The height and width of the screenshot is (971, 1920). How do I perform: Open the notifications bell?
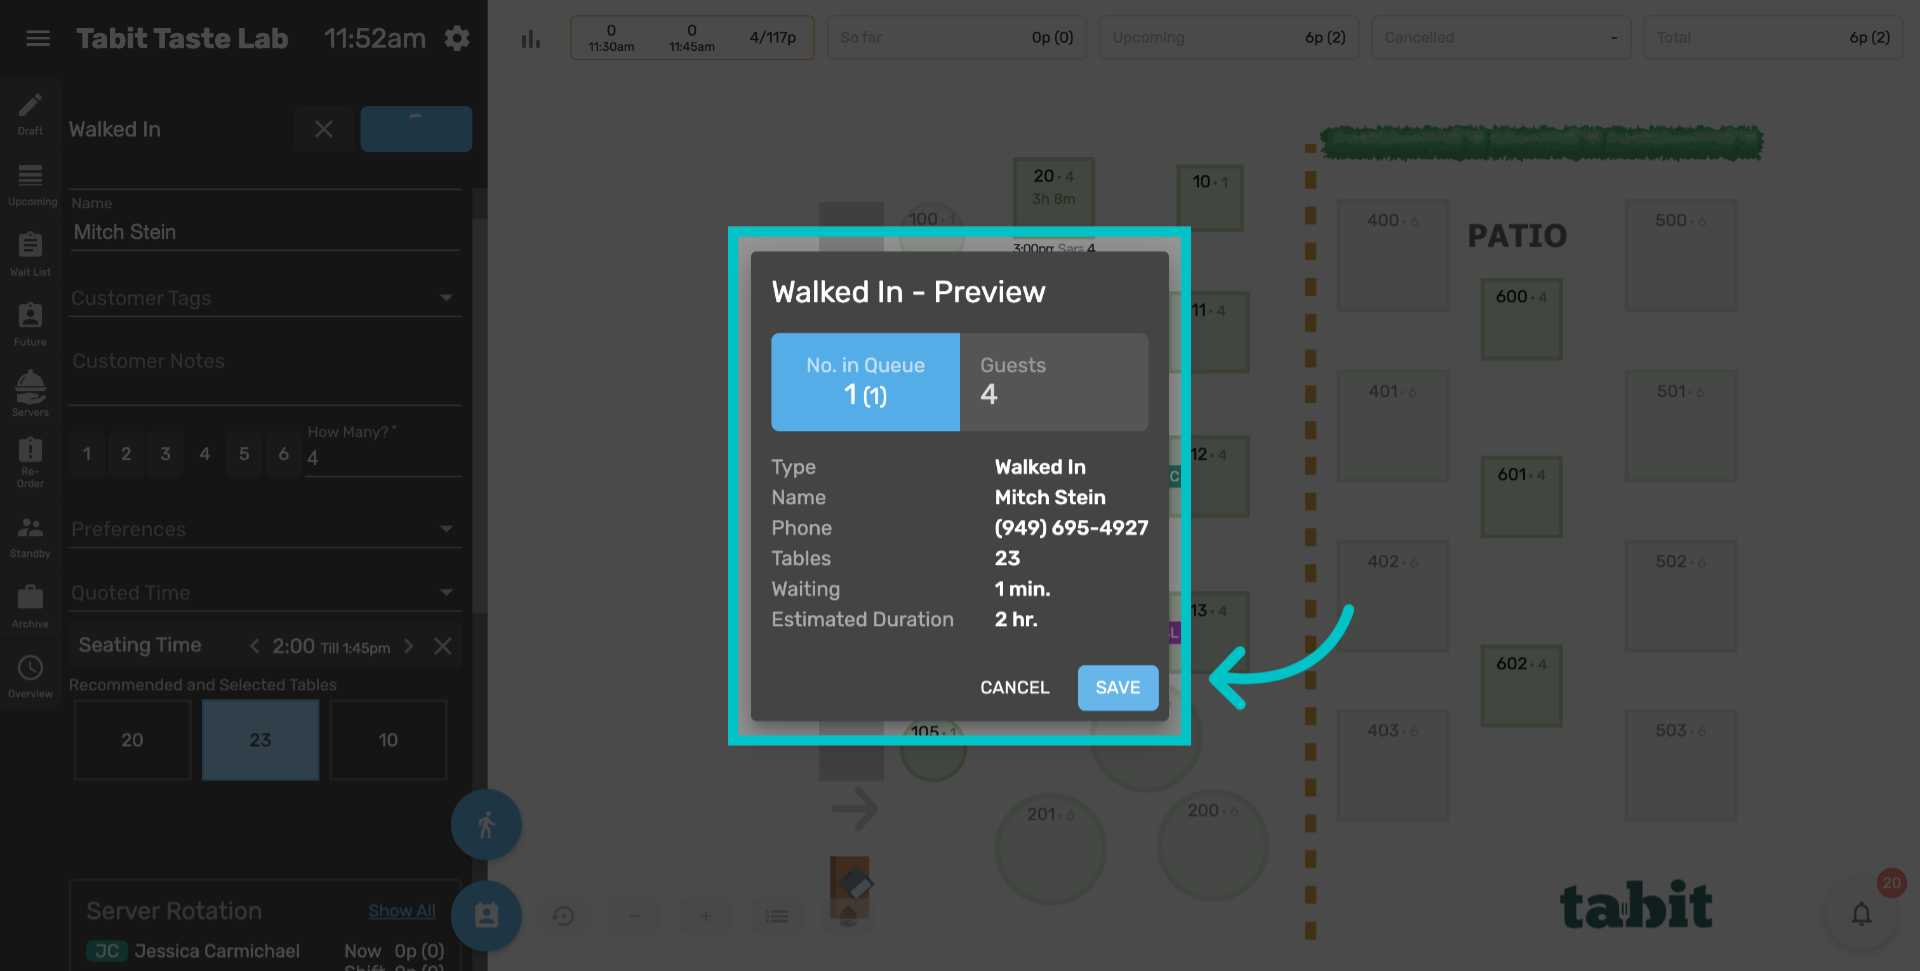[1861, 913]
